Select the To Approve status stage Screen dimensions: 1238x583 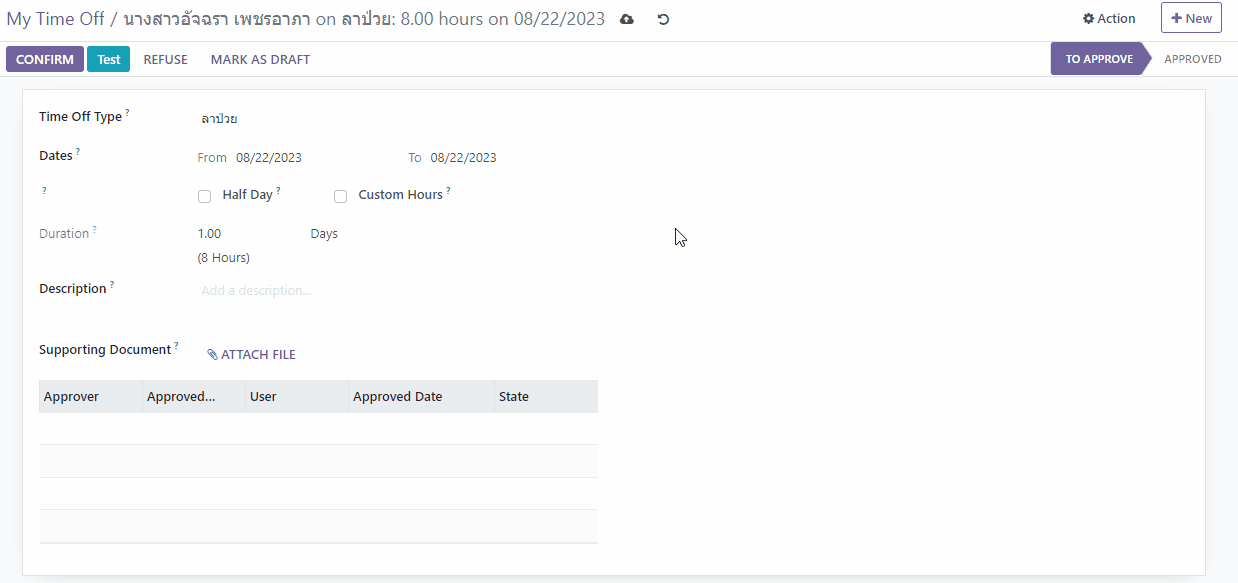tap(1098, 59)
